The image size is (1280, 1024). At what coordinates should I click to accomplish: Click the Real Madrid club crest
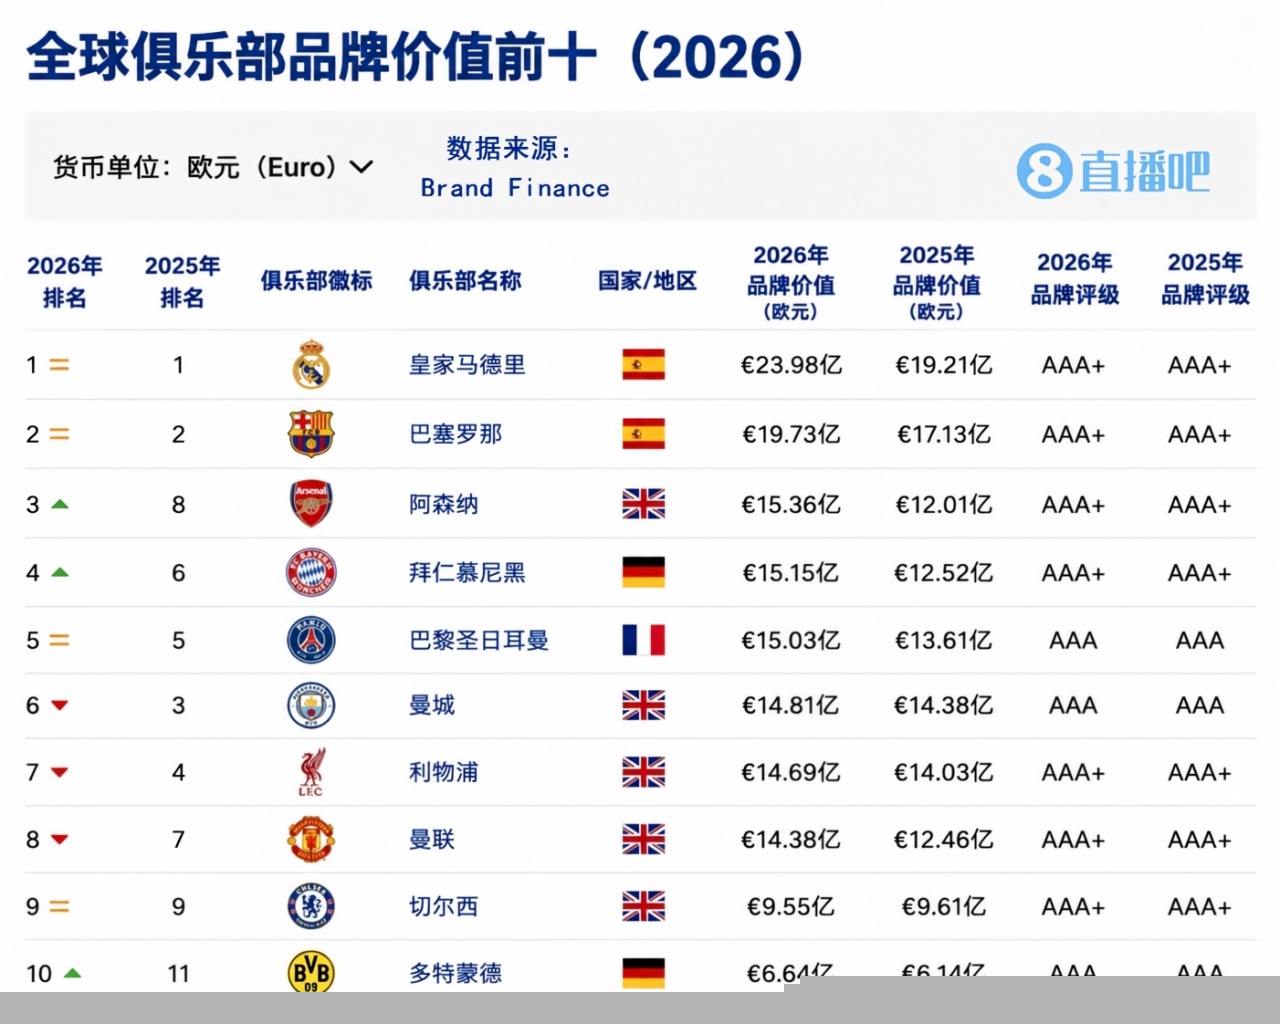point(311,365)
